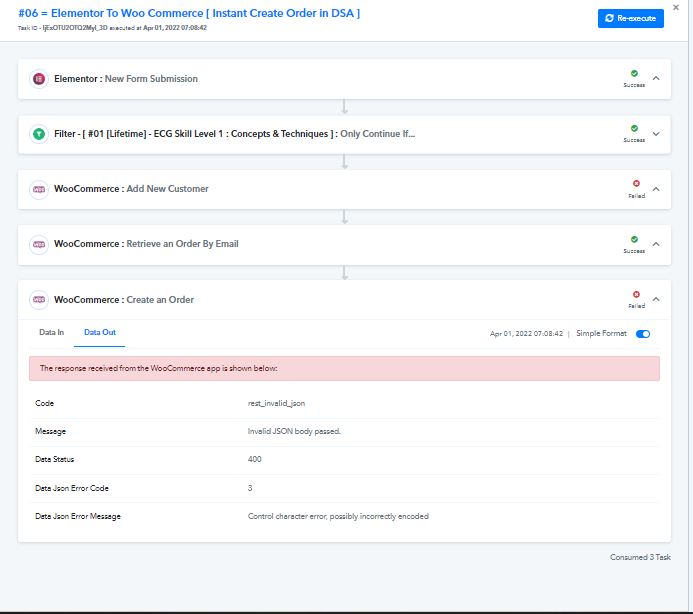
Task: Click WooCommerce icon on Add New Customer
Action: 39,189
